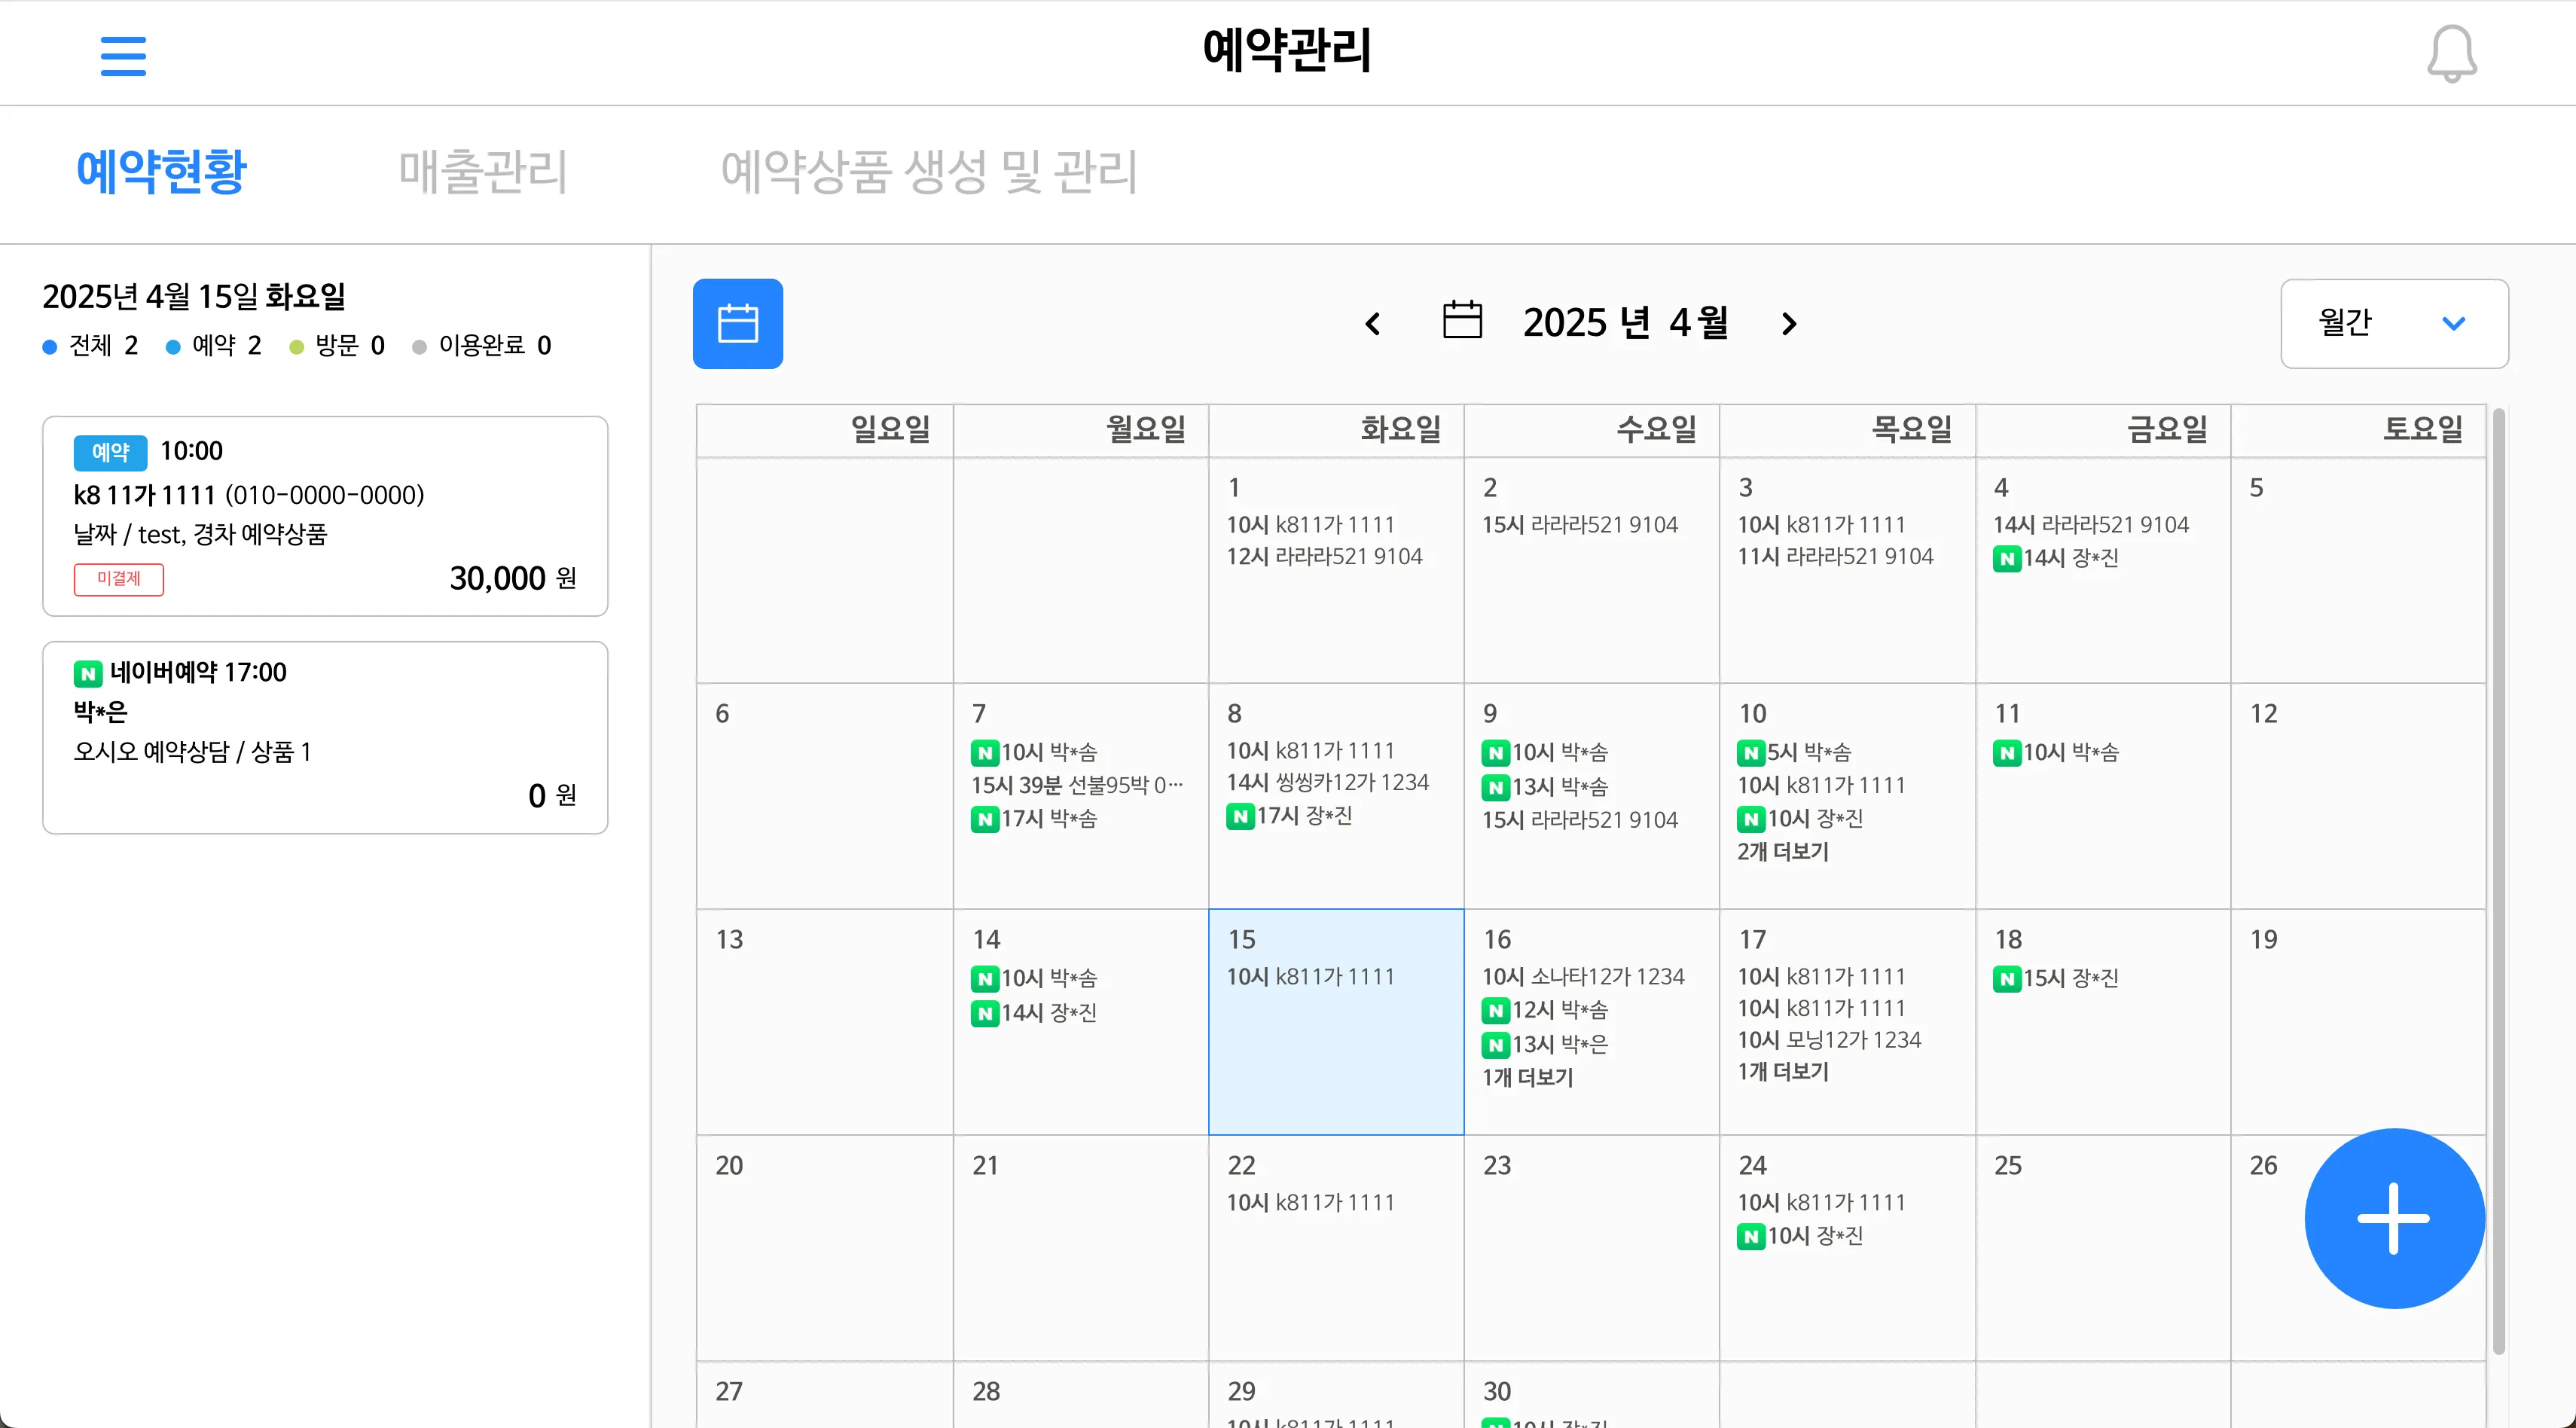Image resolution: width=2576 pixels, height=1428 pixels.
Task: Go to previous month arrow
Action: tap(1372, 323)
